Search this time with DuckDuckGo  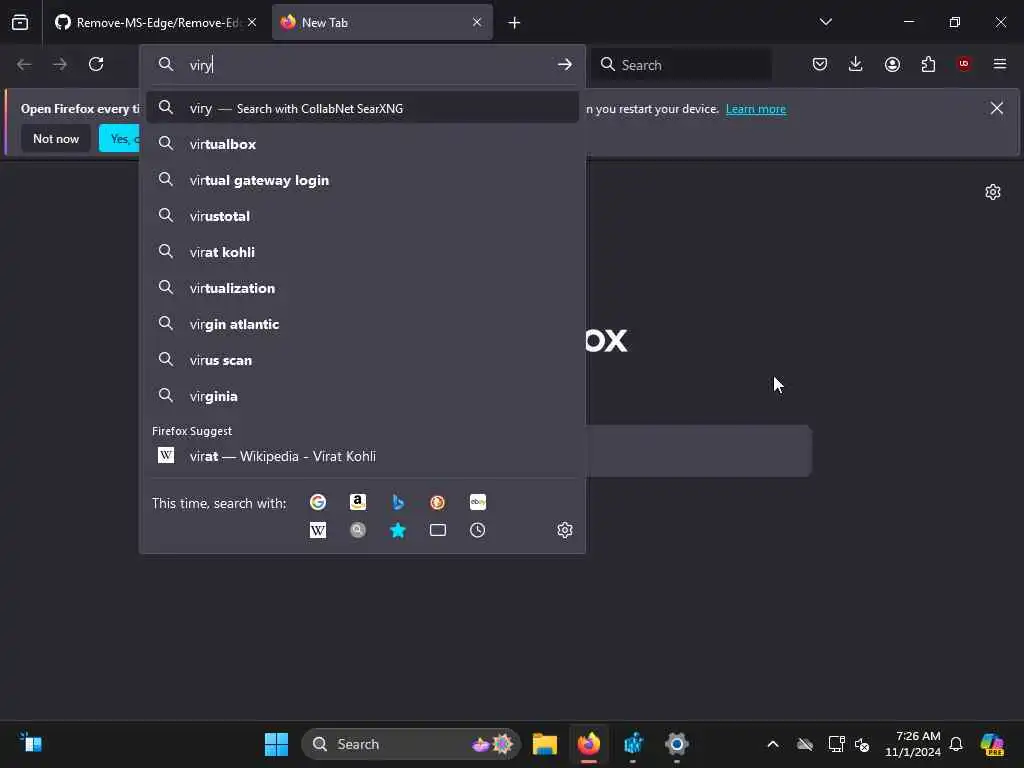coord(438,502)
